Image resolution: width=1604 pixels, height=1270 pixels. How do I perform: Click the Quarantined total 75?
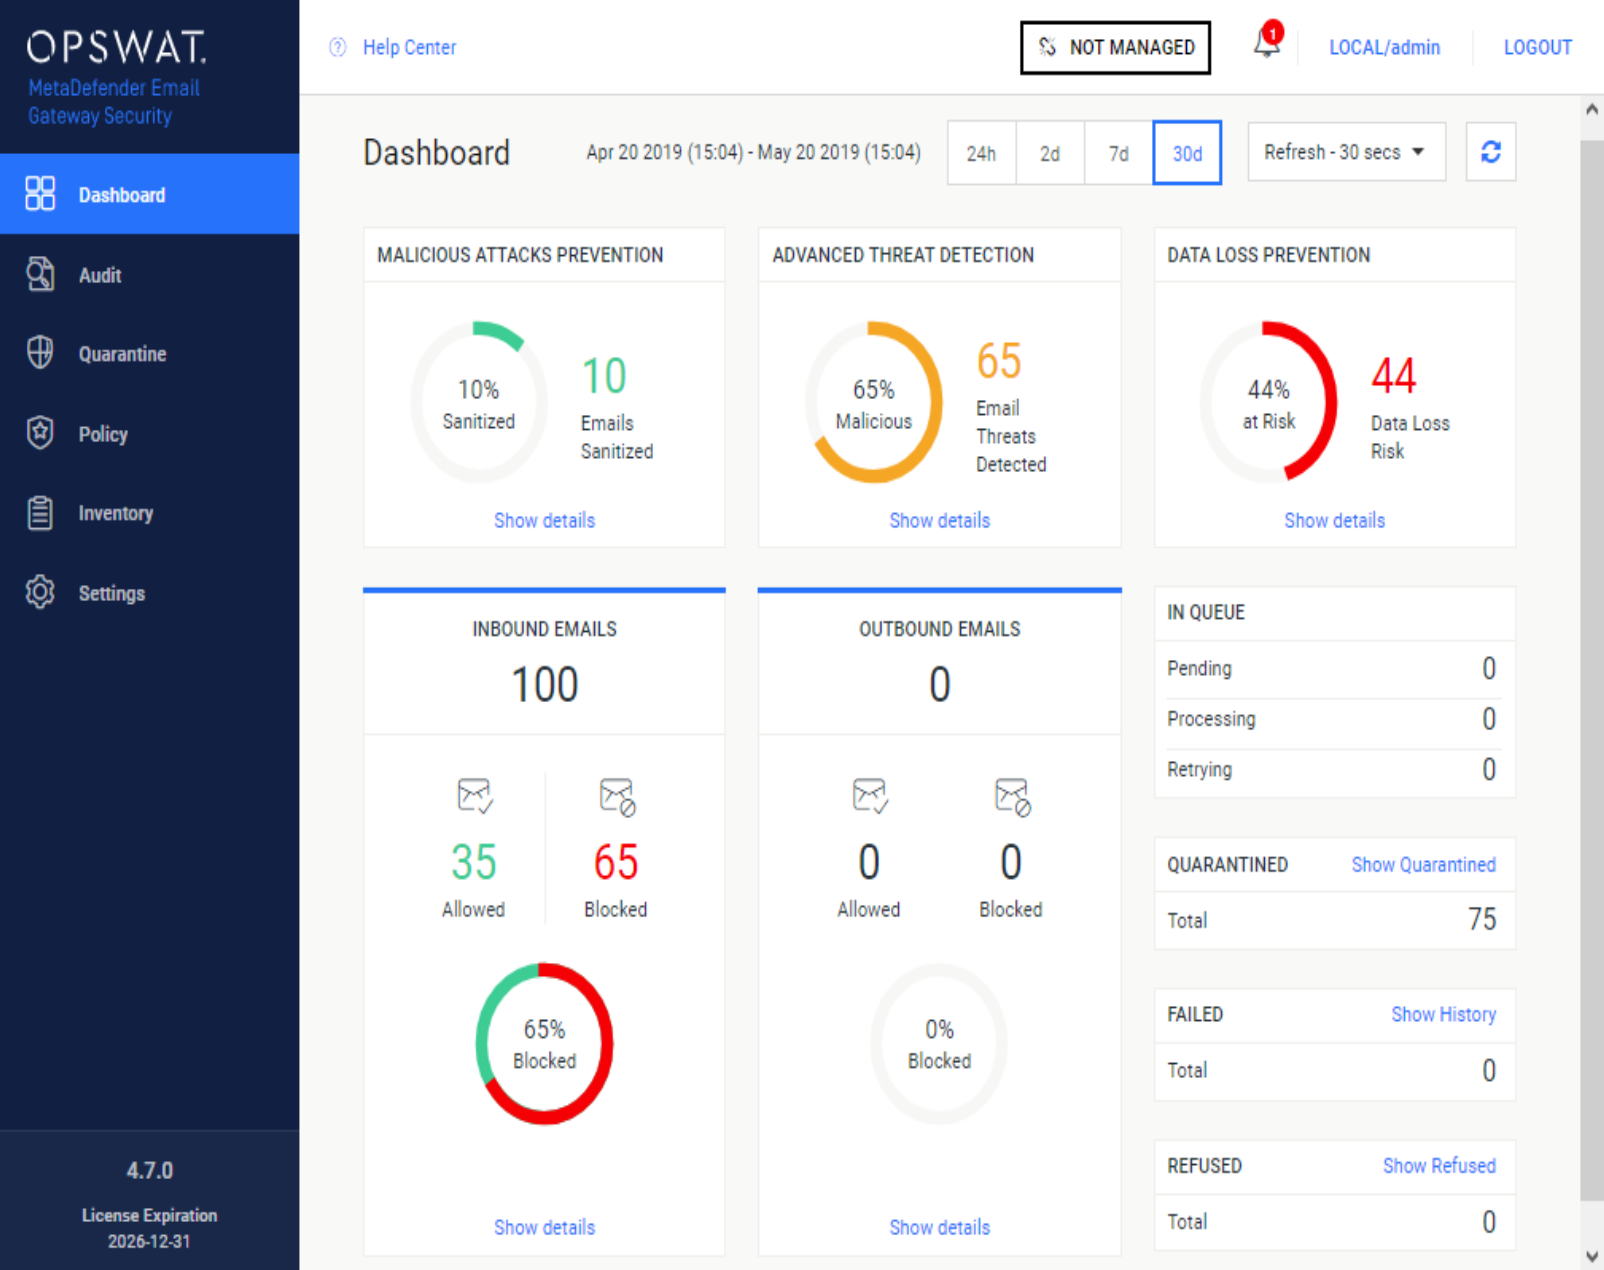point(1482,919)
